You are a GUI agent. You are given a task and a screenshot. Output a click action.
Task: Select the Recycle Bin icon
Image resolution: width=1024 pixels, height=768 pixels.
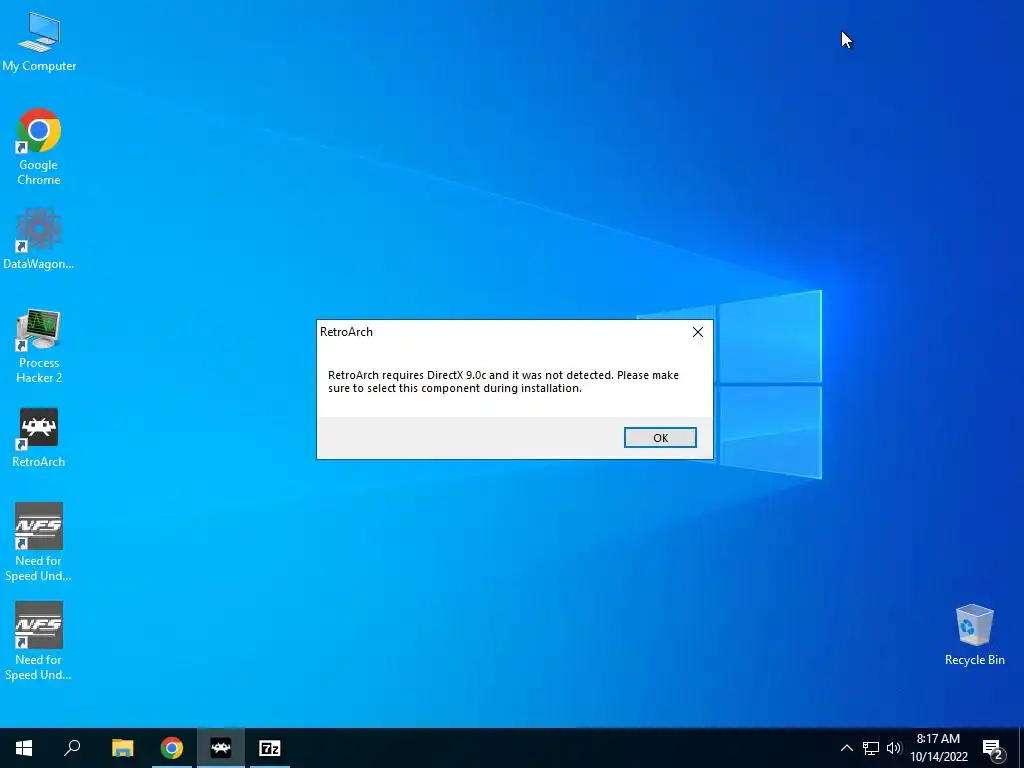(974, 635)
